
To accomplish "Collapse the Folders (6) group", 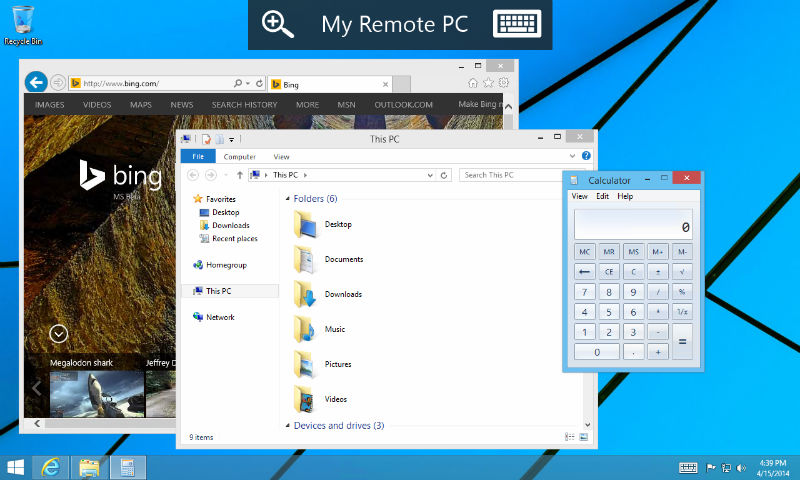I will click(288, 198).
